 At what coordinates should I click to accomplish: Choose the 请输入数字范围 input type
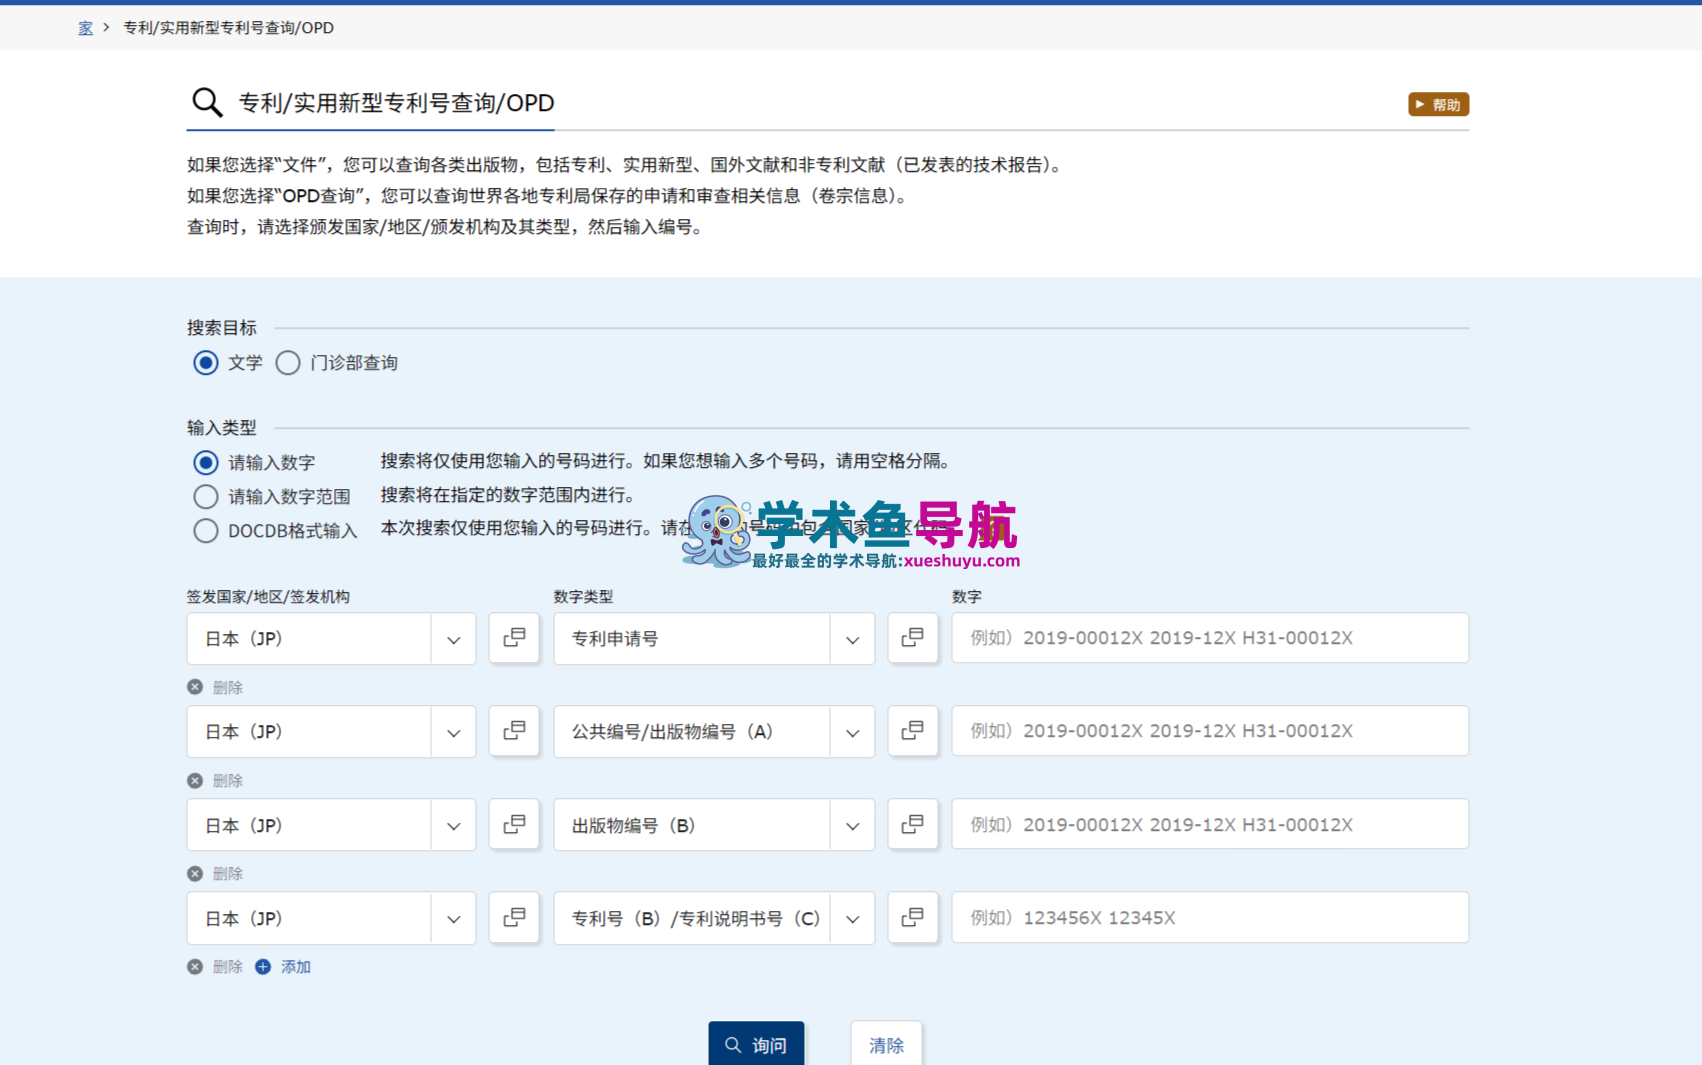pyautogui.click(x=206, y=496)
